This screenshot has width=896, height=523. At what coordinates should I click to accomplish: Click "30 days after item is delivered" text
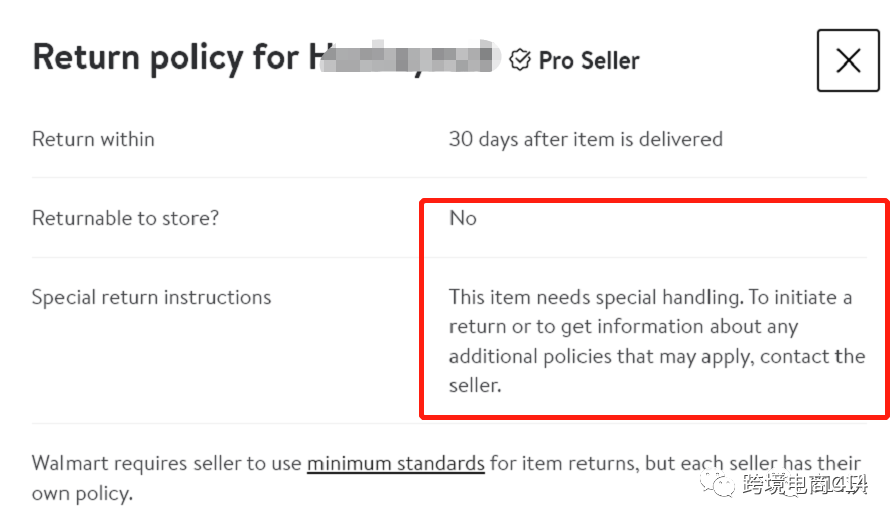coord(585,139)
